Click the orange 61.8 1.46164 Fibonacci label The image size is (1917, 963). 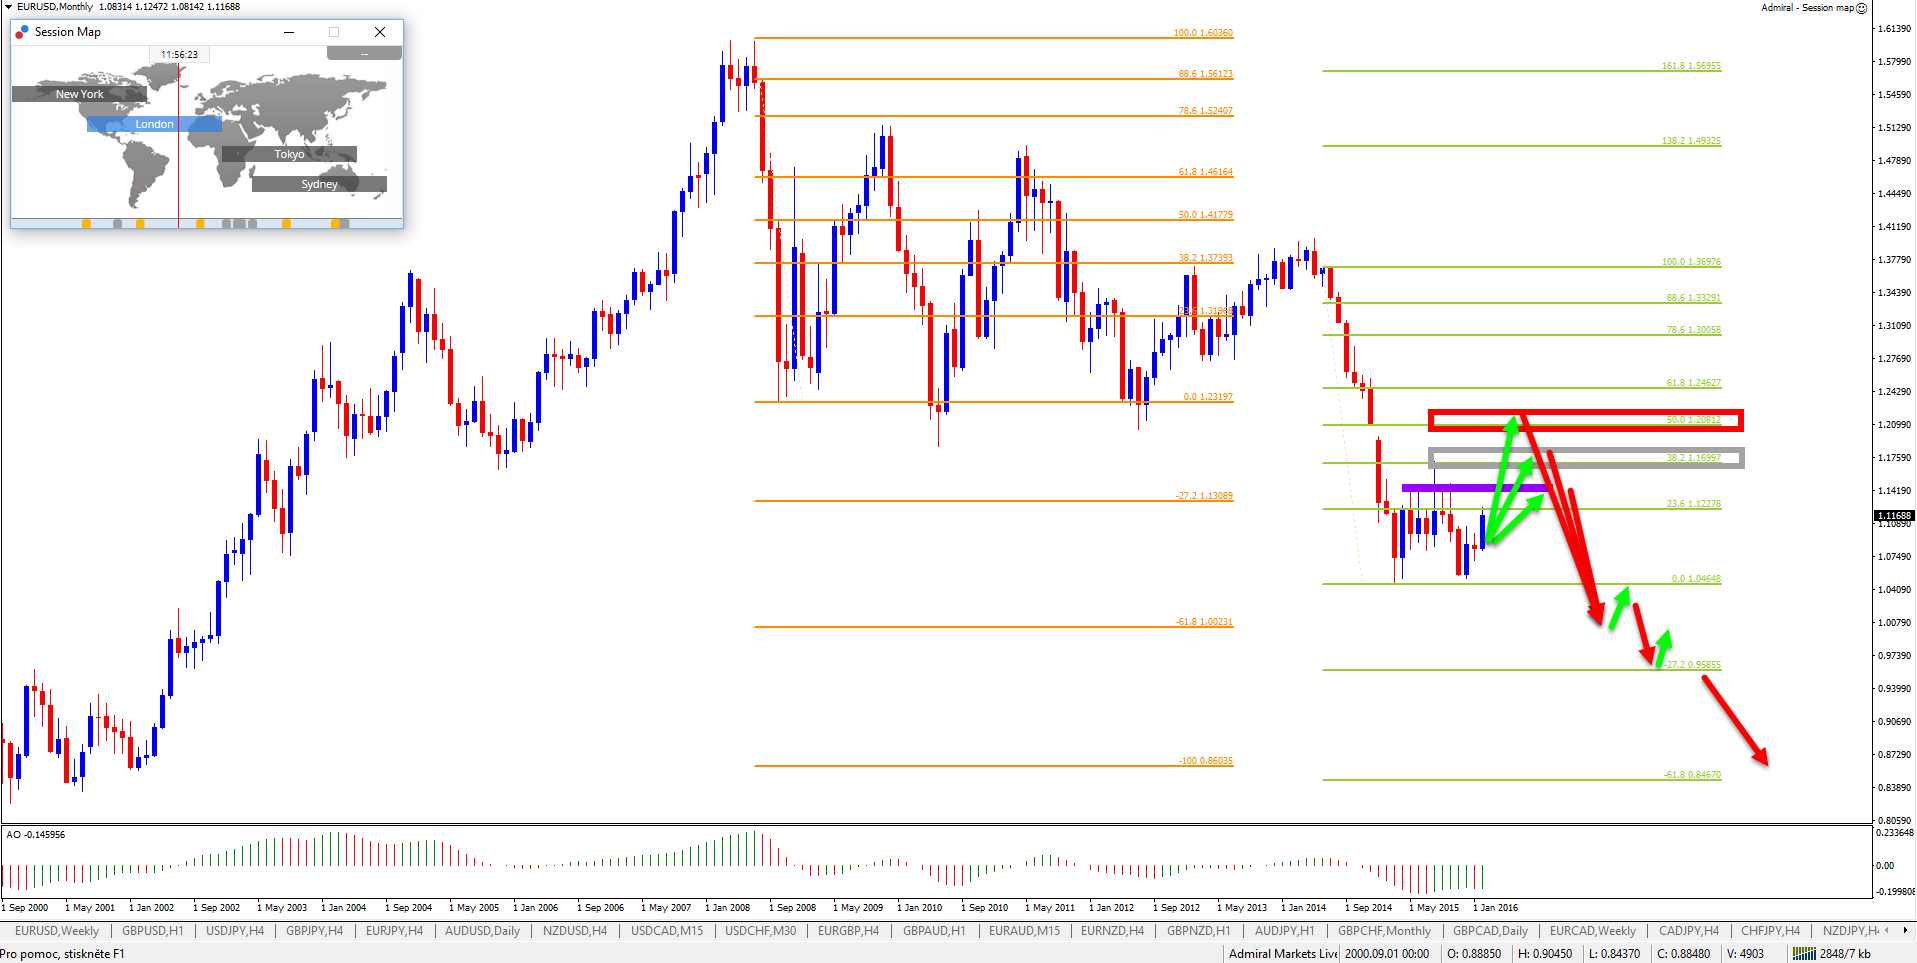(x=1205, y=172)
